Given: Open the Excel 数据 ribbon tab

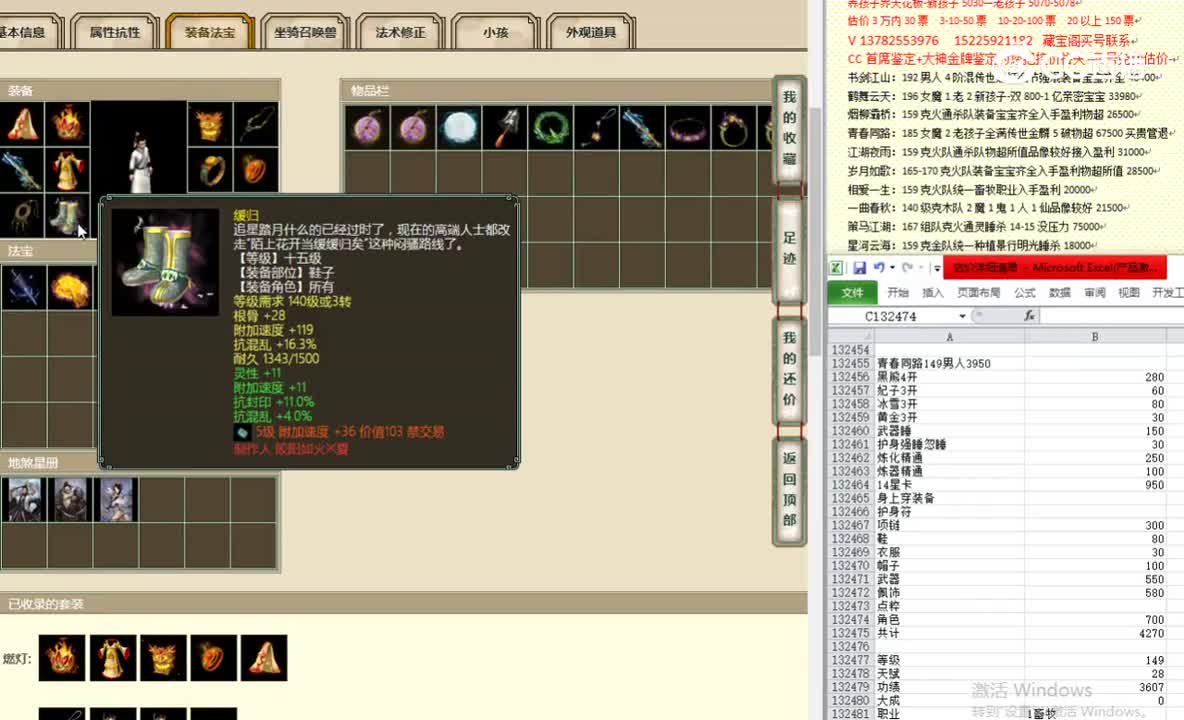Looking at the screenshot, I should tap(1059, 293).
